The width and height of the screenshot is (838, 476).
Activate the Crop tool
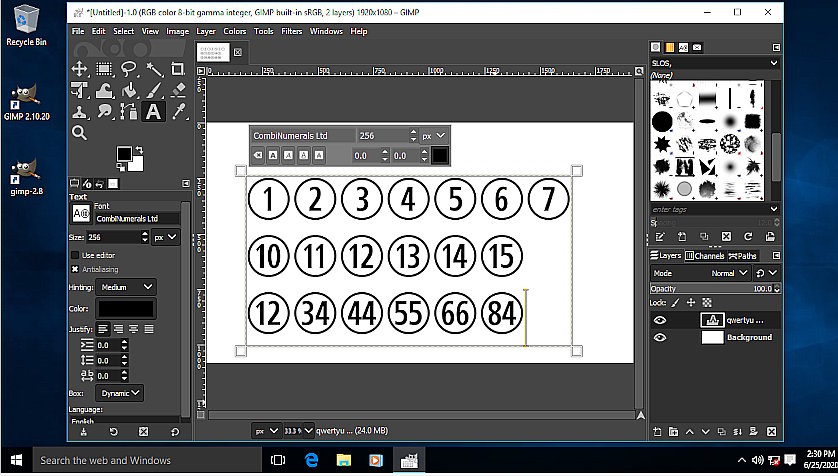click(178, 69)
